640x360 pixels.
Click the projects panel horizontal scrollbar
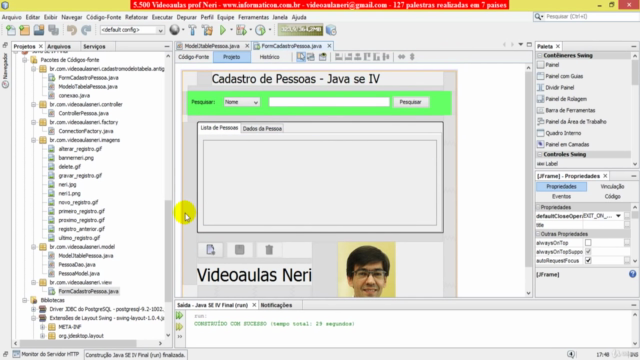click(78, 344)
